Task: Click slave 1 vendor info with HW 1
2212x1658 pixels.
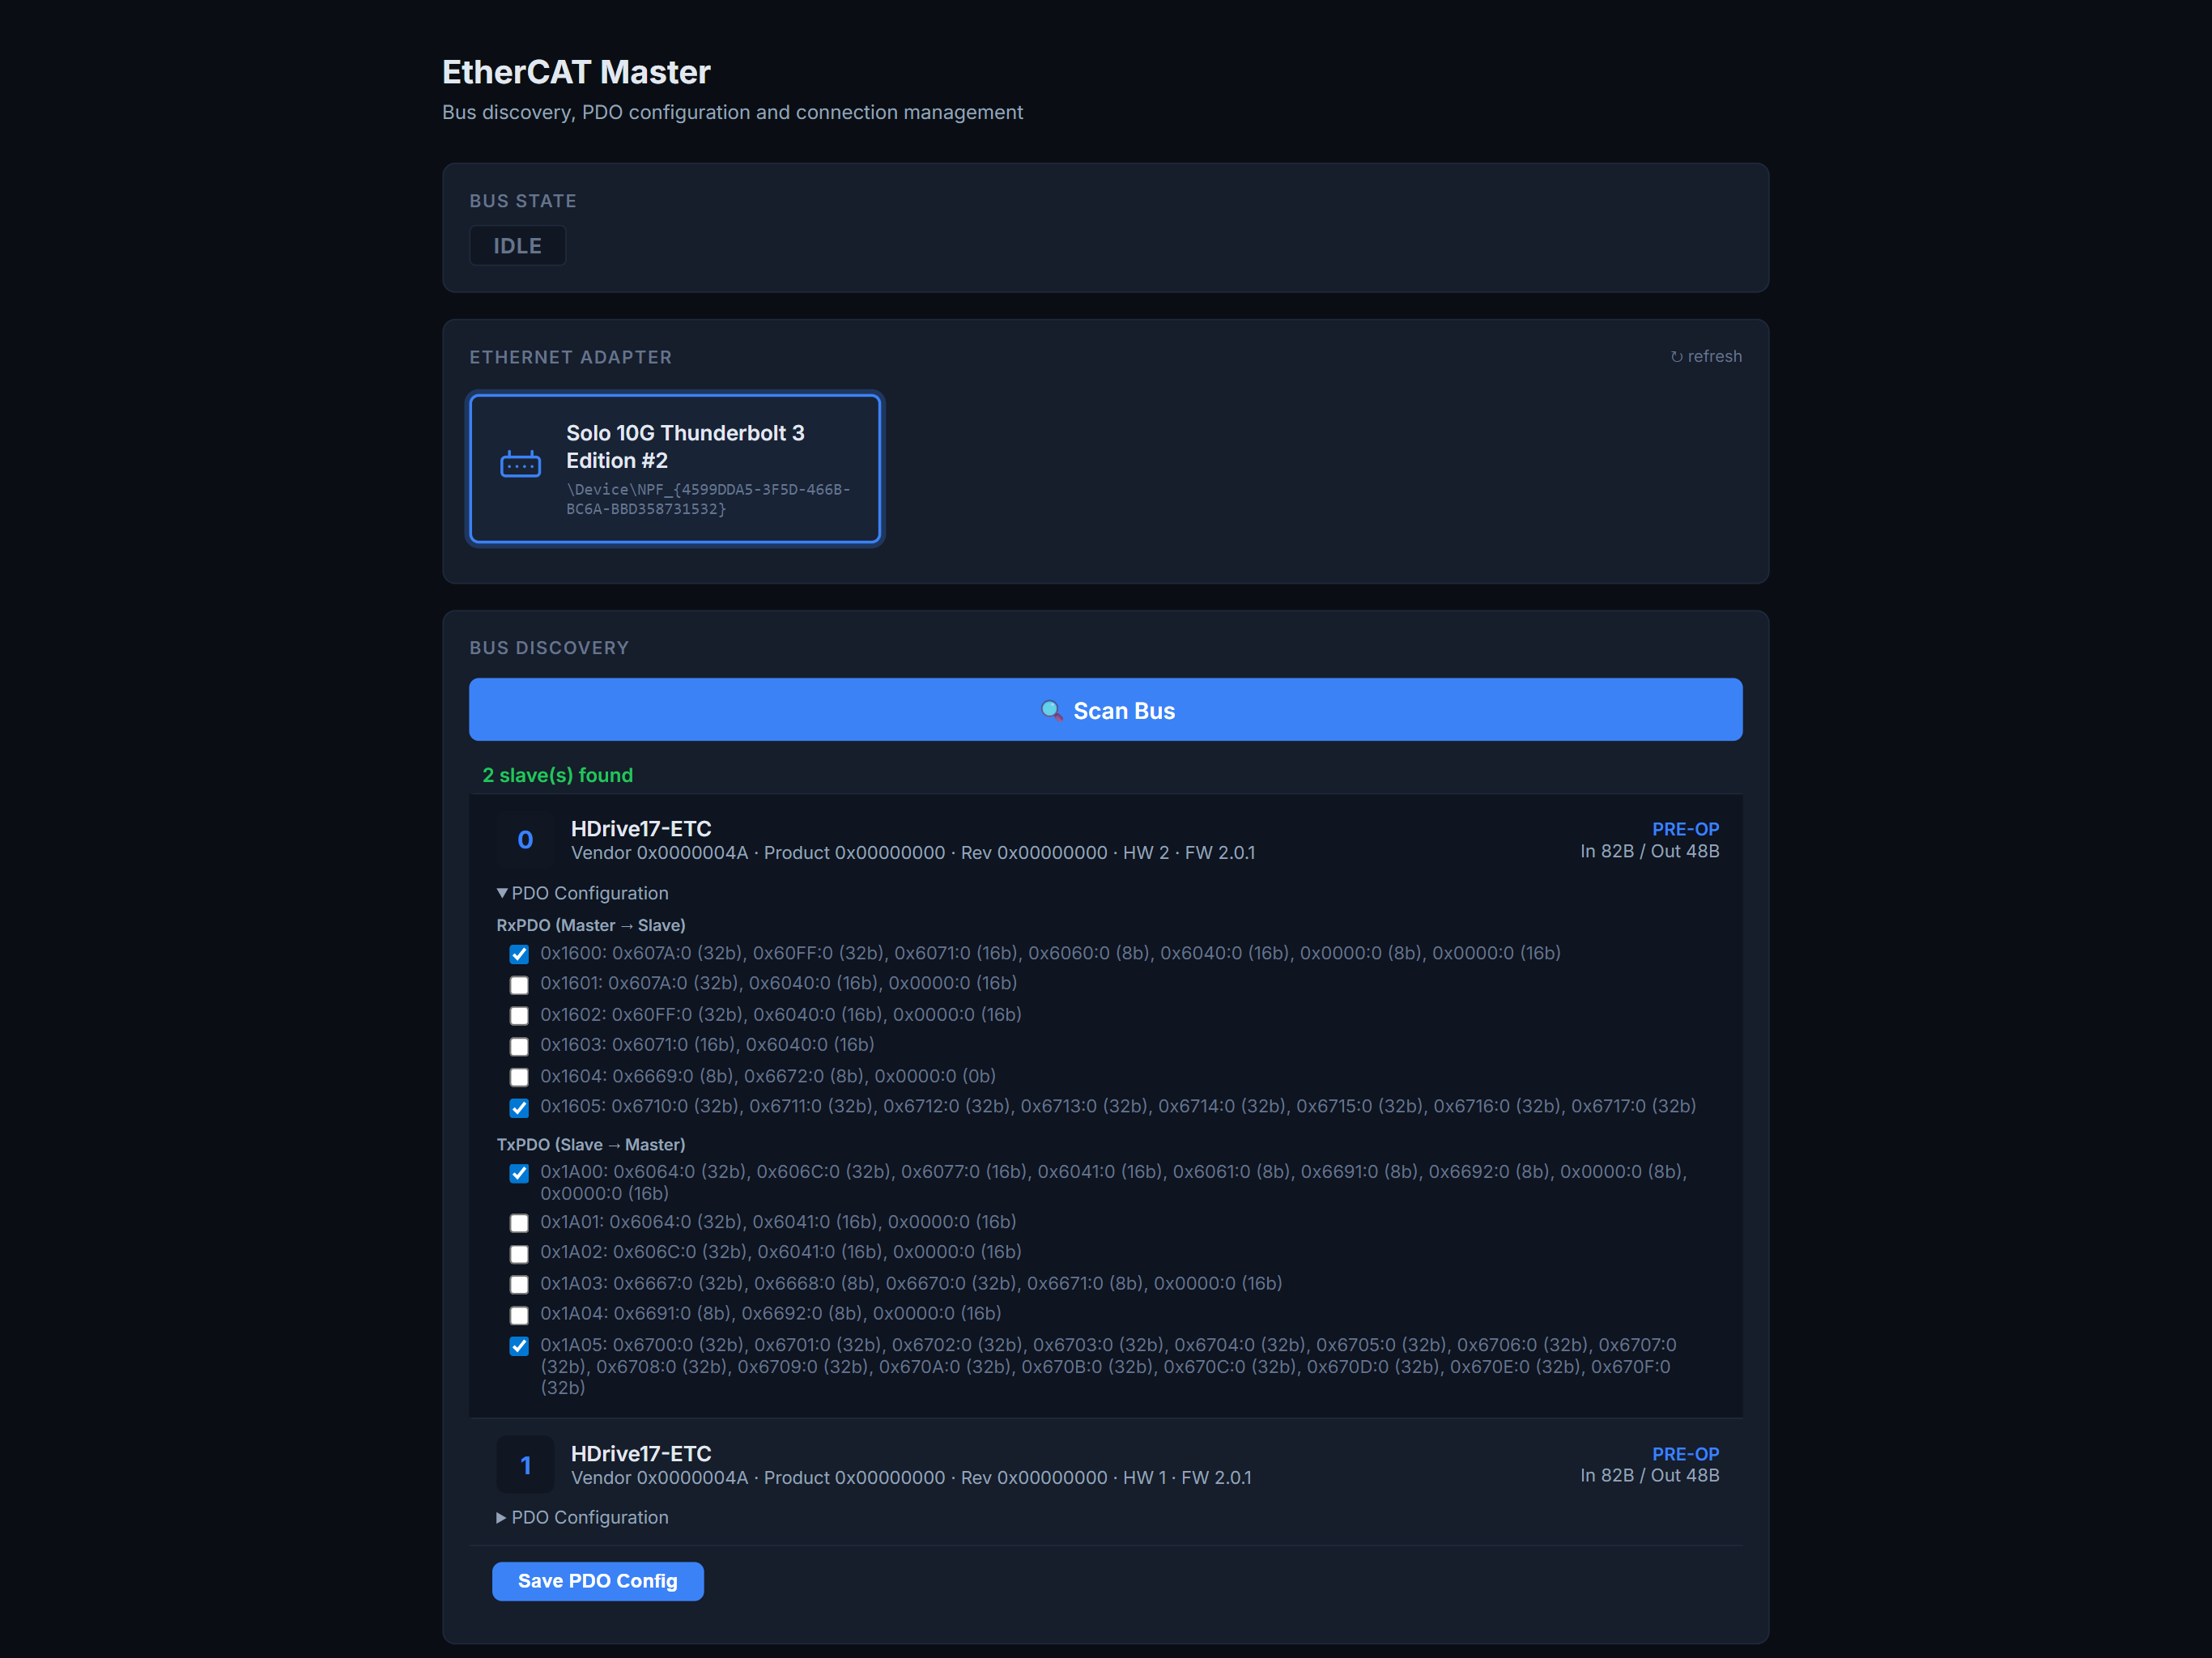Action: point(911,1478)
